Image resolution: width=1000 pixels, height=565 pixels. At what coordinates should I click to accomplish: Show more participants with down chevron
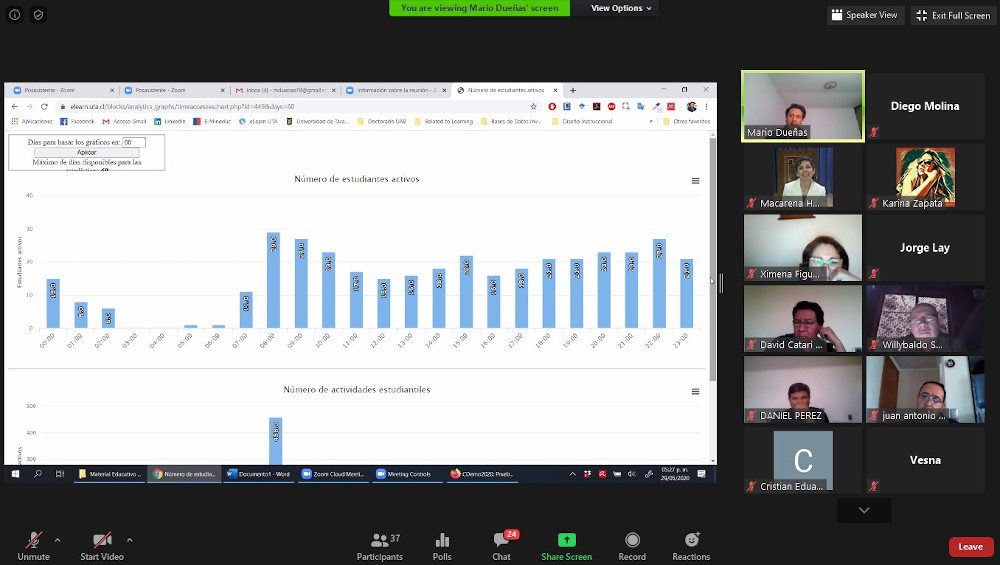(864, 510)
